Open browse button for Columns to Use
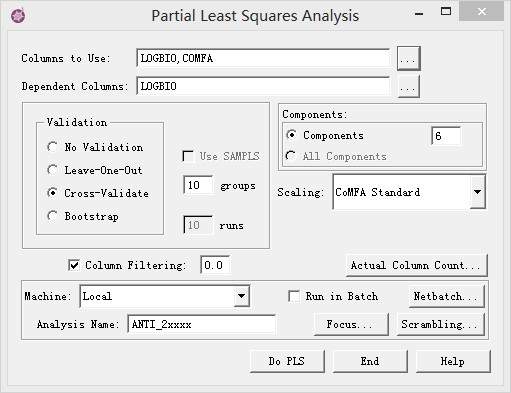The height and width of the screenshot is (393, 511). [408, 59]
